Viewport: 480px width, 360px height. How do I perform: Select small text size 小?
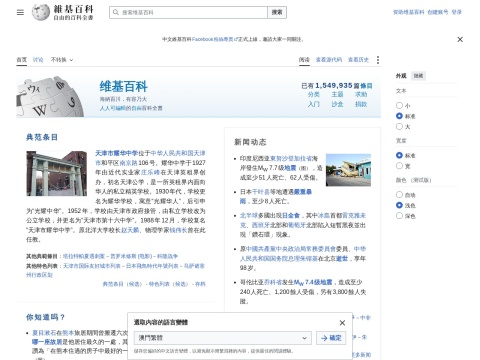point(399,105)
